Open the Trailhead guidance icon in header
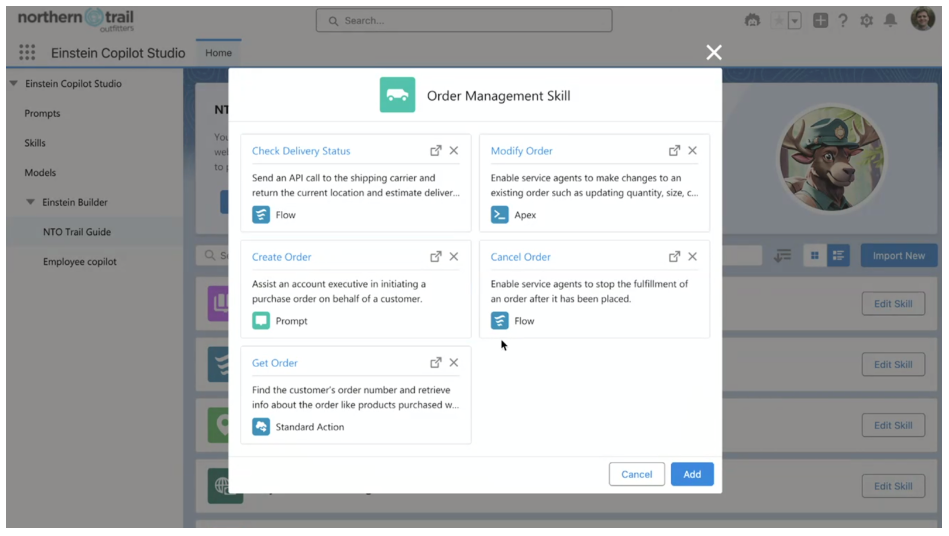The image size is (949, 536). tap(752, 21)
